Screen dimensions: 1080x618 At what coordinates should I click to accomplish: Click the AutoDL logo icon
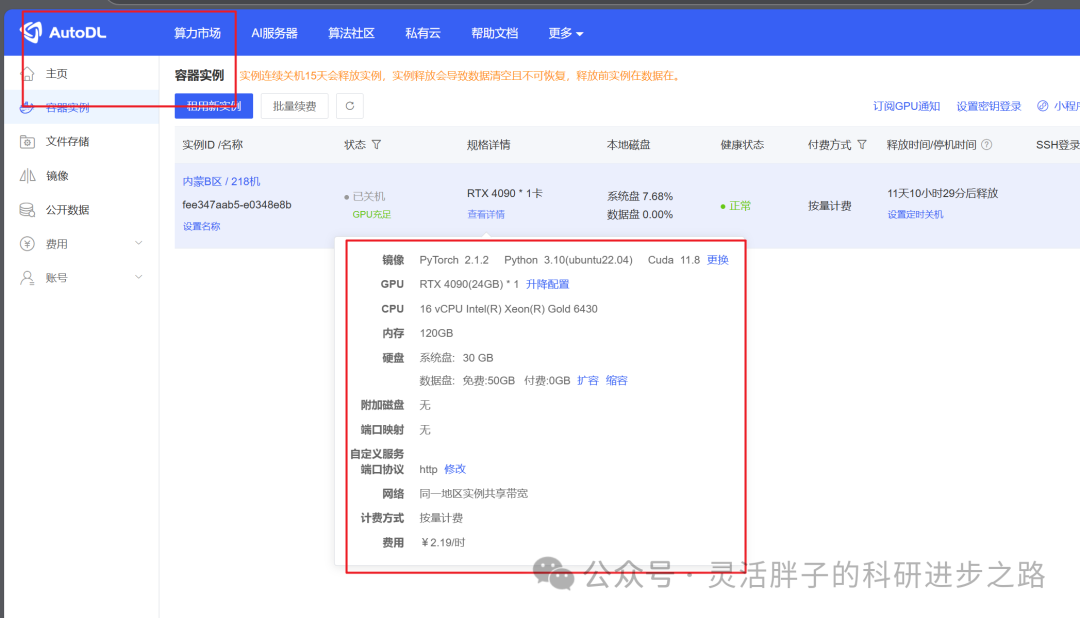pos(31,32)
